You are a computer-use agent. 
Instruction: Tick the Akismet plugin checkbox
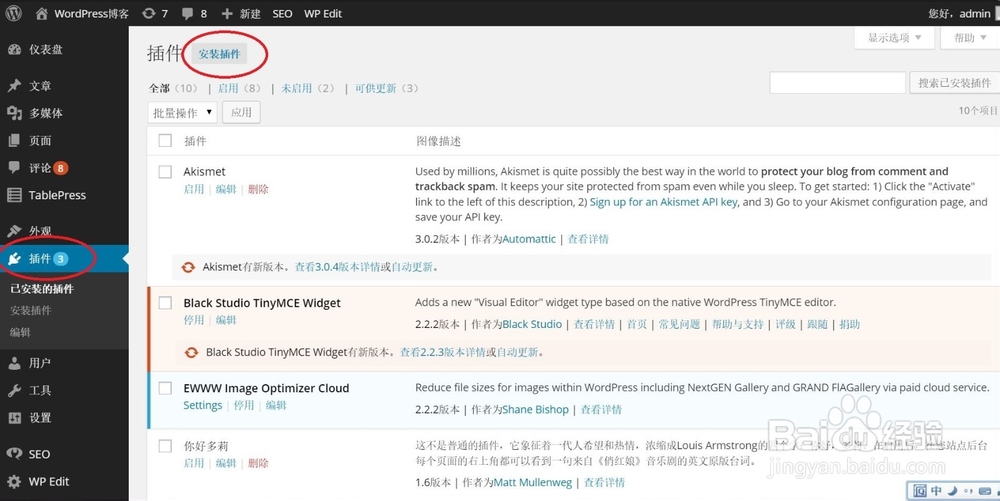[166, 172]
